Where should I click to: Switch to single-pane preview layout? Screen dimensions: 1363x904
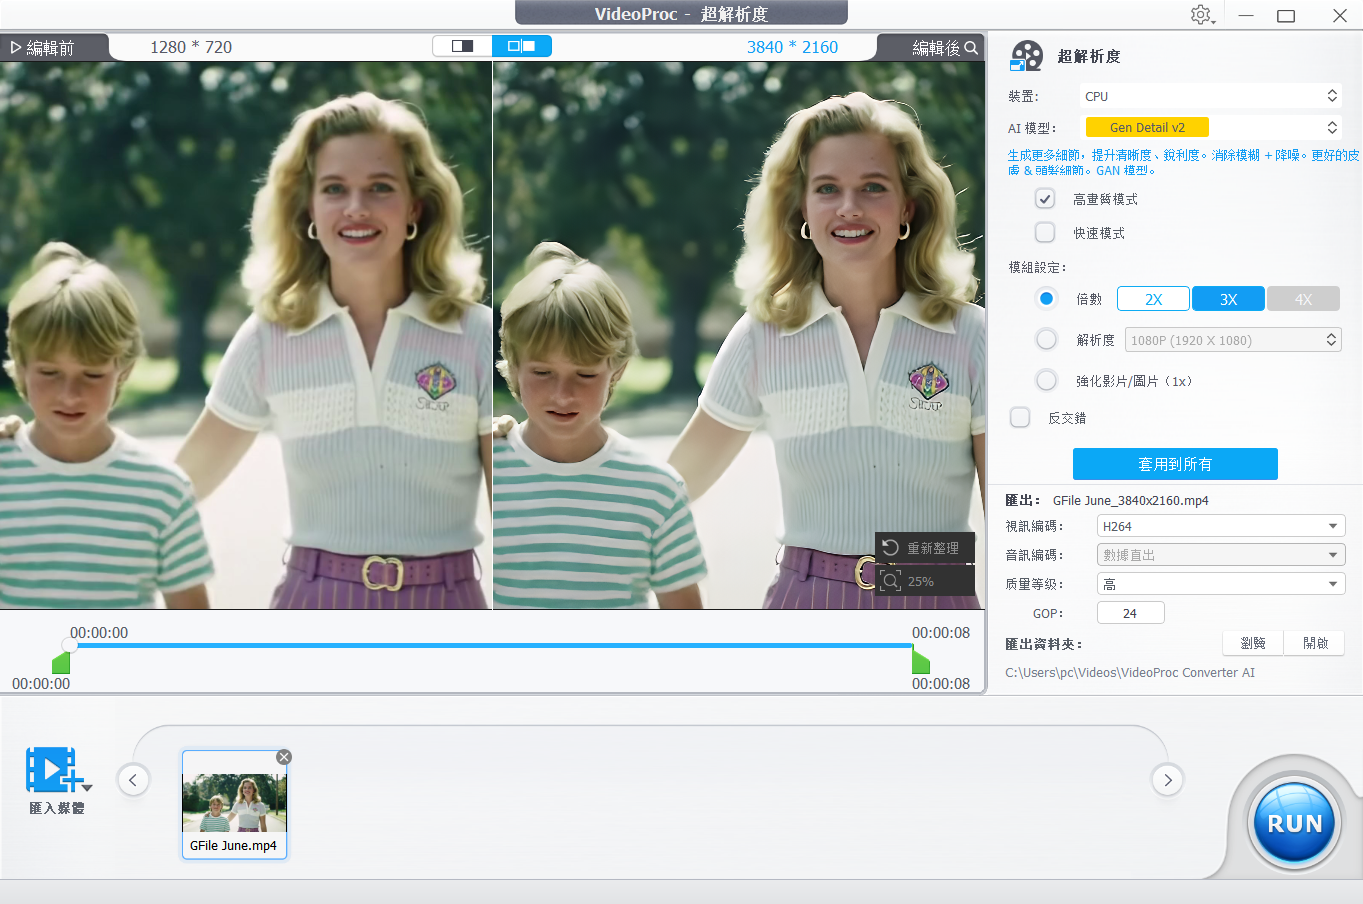coord(462,46)
